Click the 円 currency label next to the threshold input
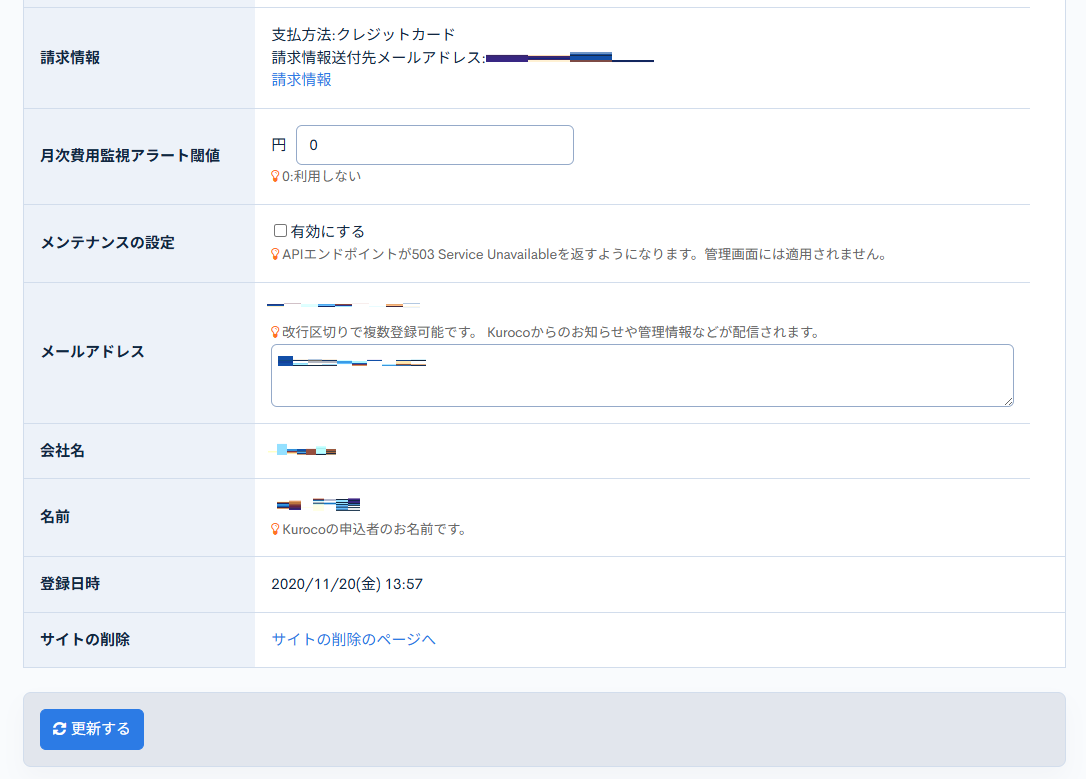The image size is (1086, 779). 278,144
